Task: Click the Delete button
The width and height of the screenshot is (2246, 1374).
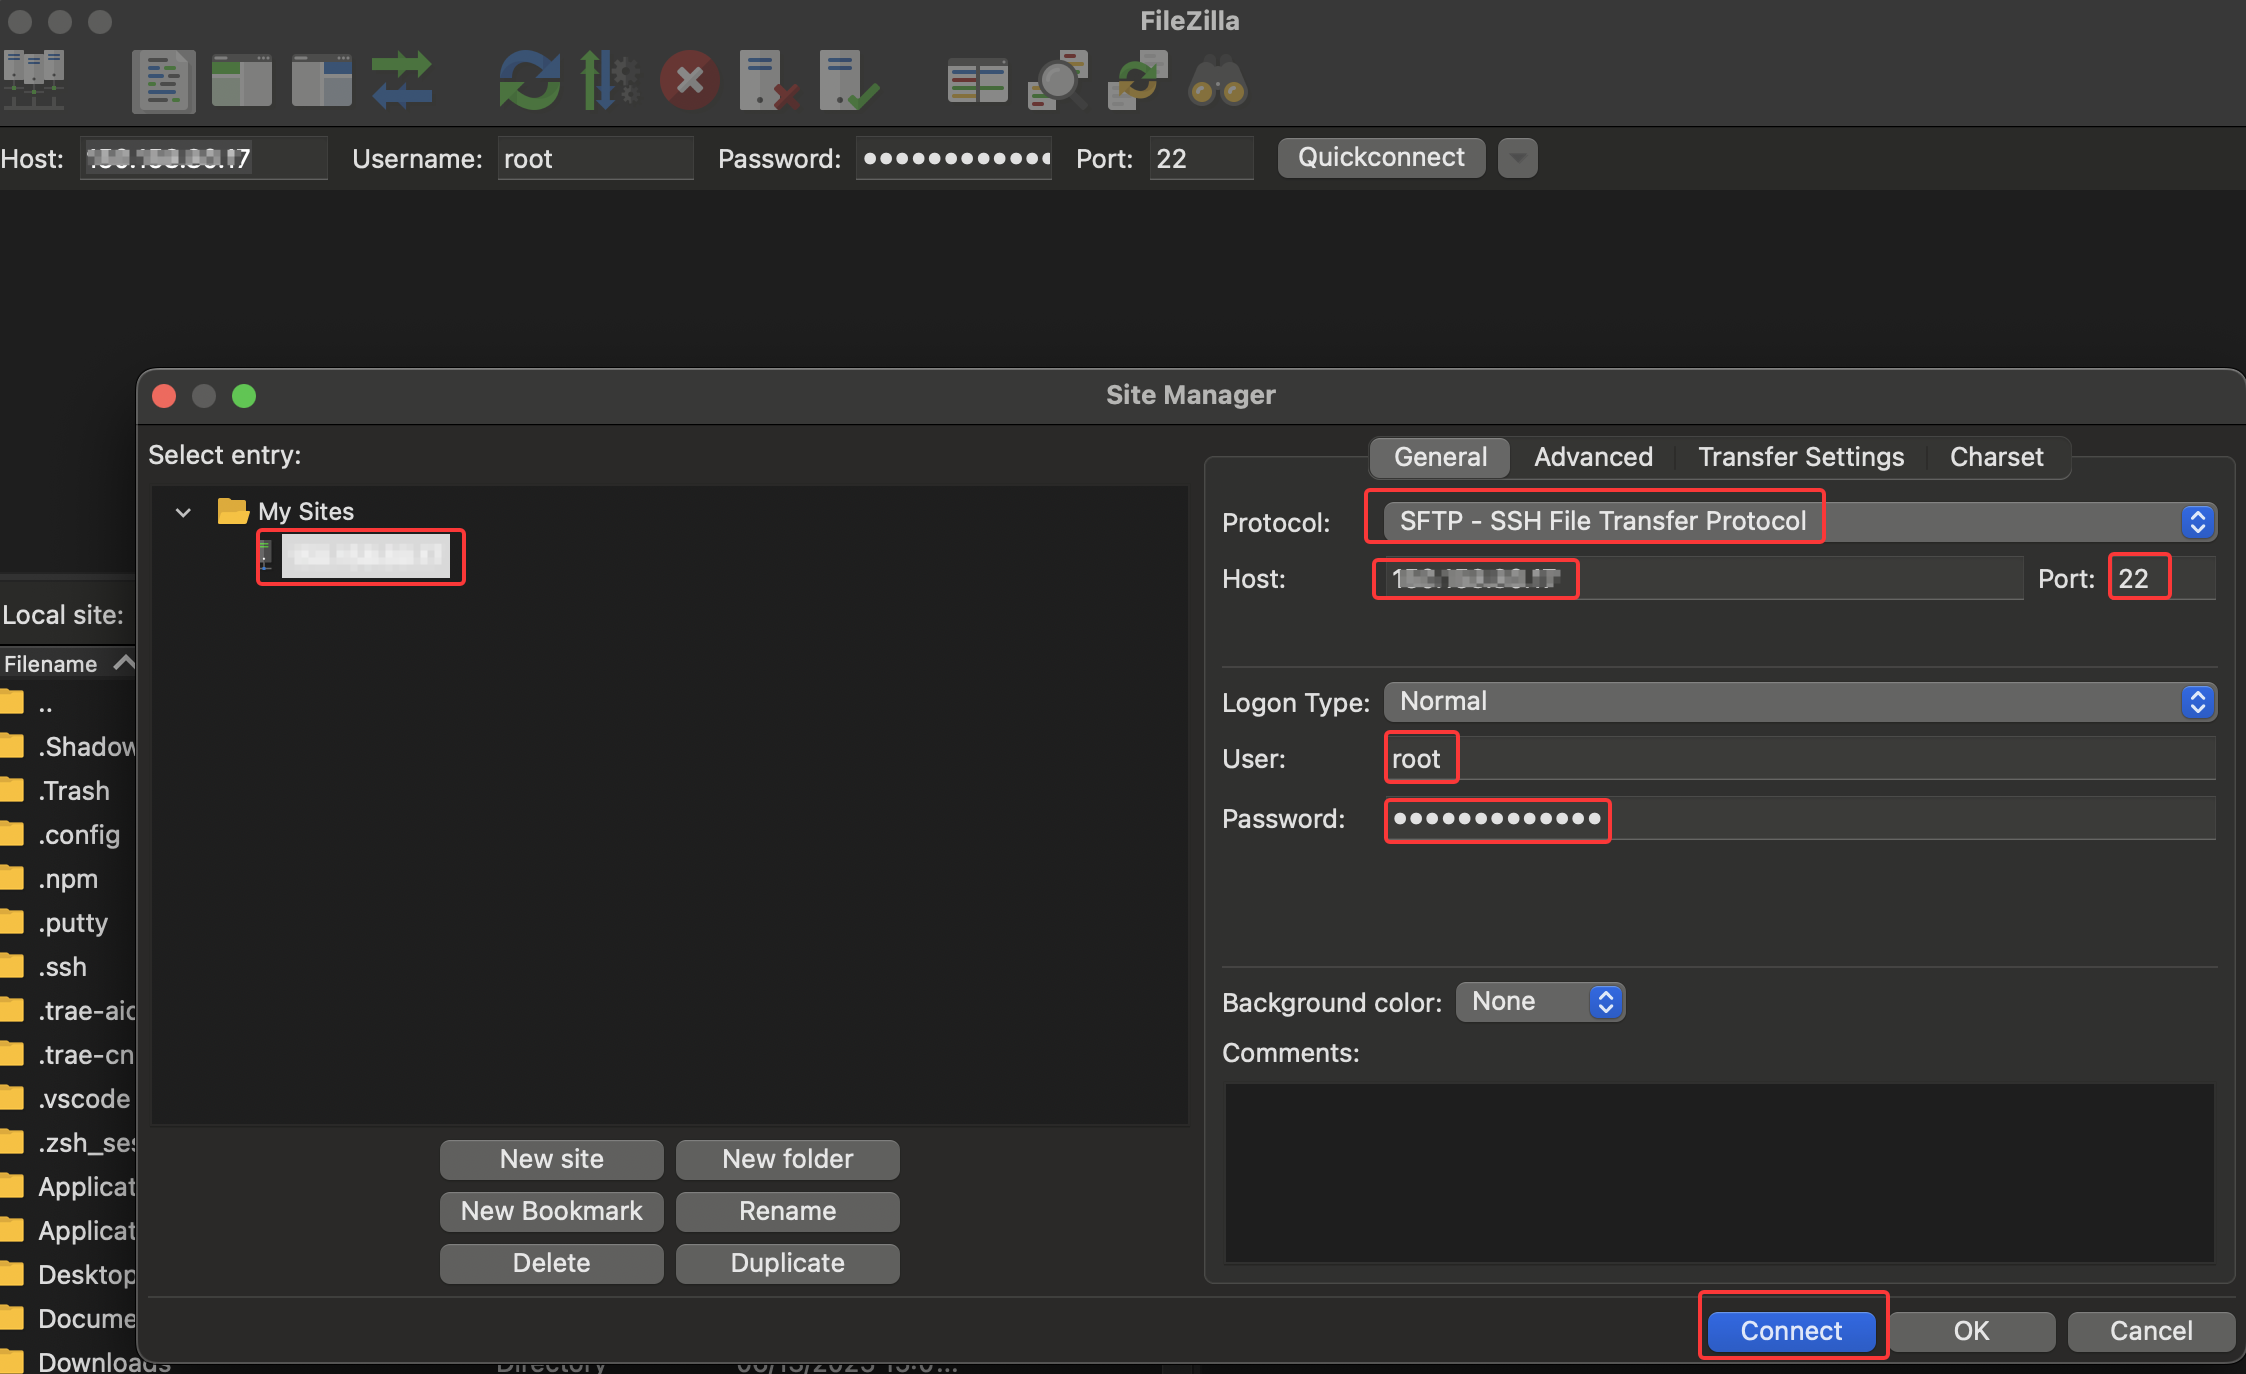Action: tap(551, 1263)
